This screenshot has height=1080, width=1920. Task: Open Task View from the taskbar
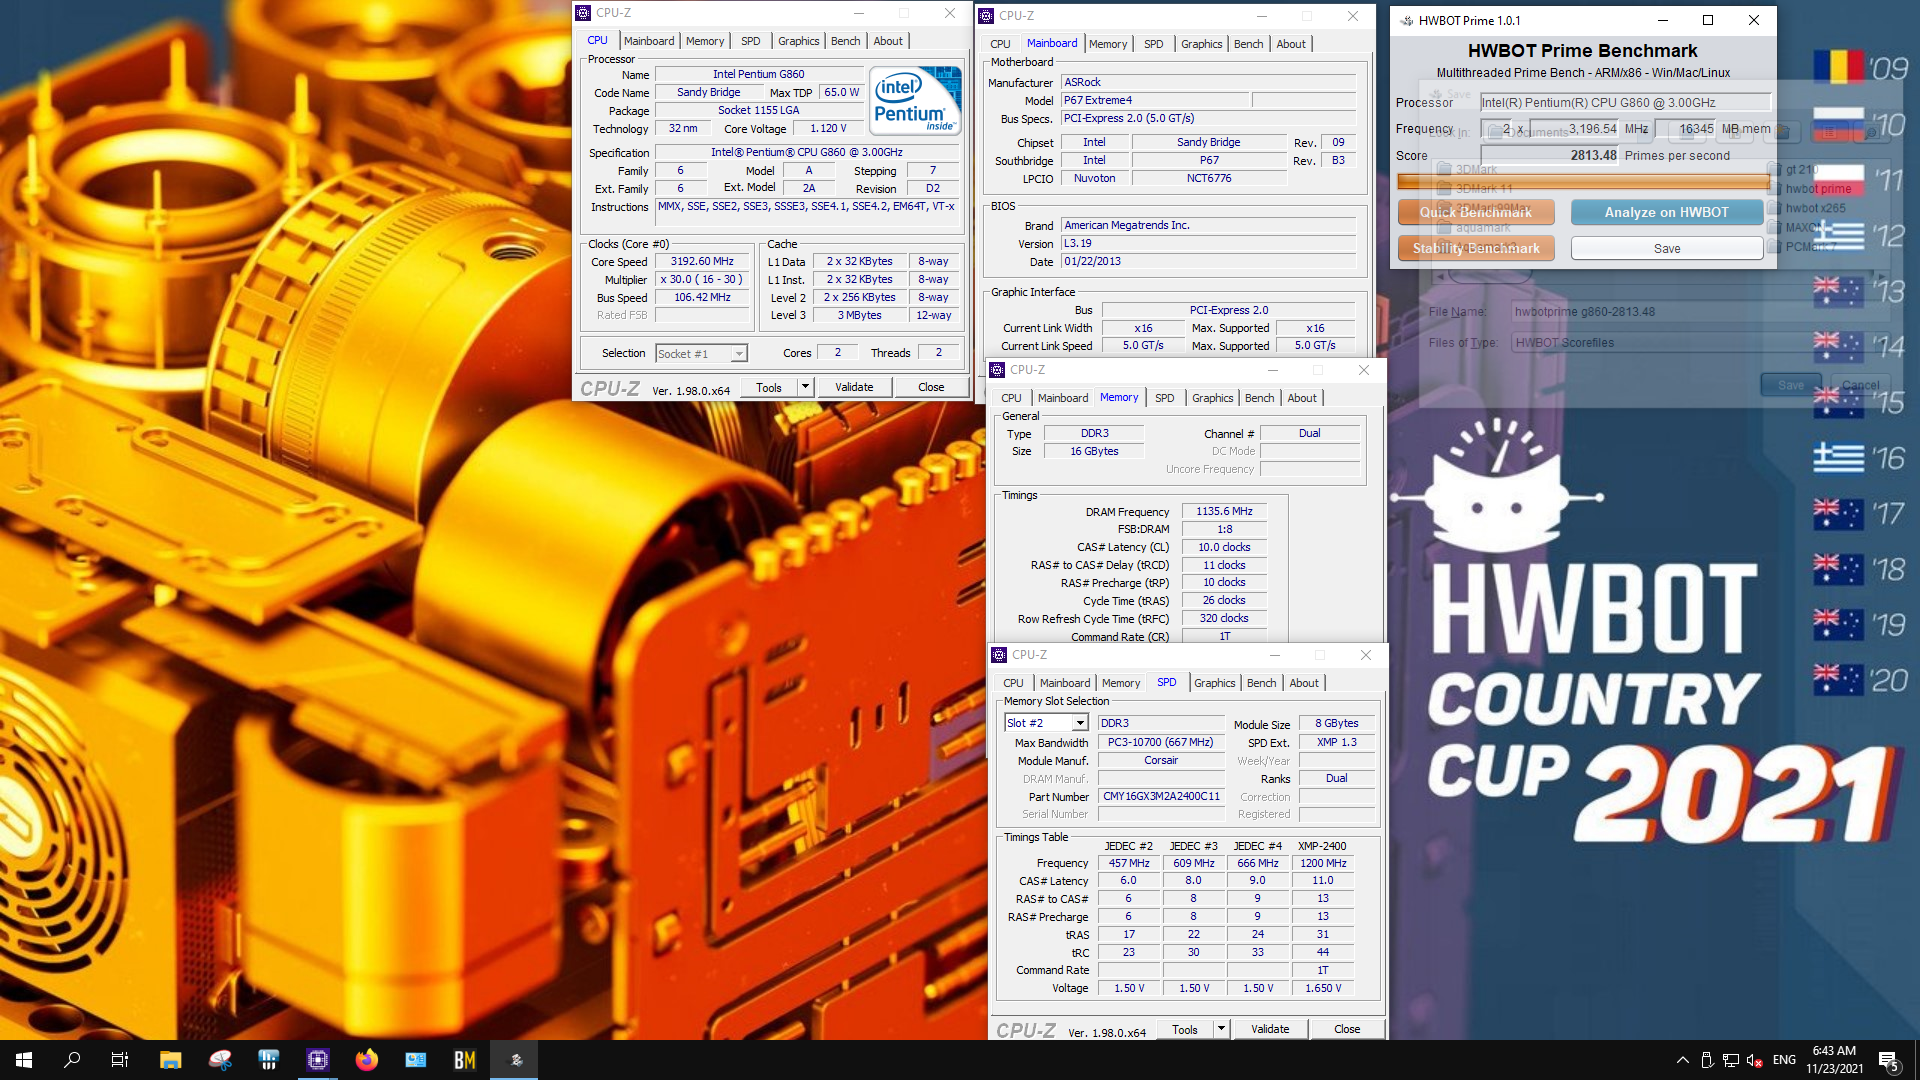120,1060
